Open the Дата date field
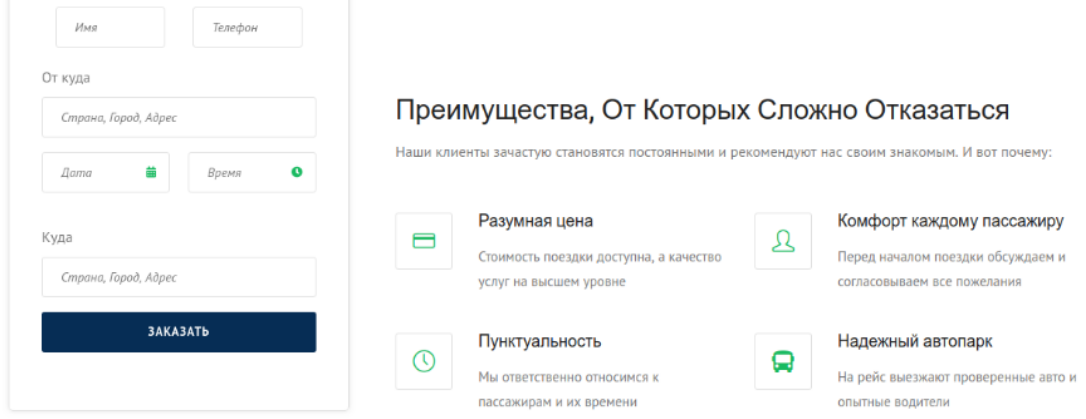The width and height of the screenshot is (1086, 419). pyautogui.click(x=95, y=172)
